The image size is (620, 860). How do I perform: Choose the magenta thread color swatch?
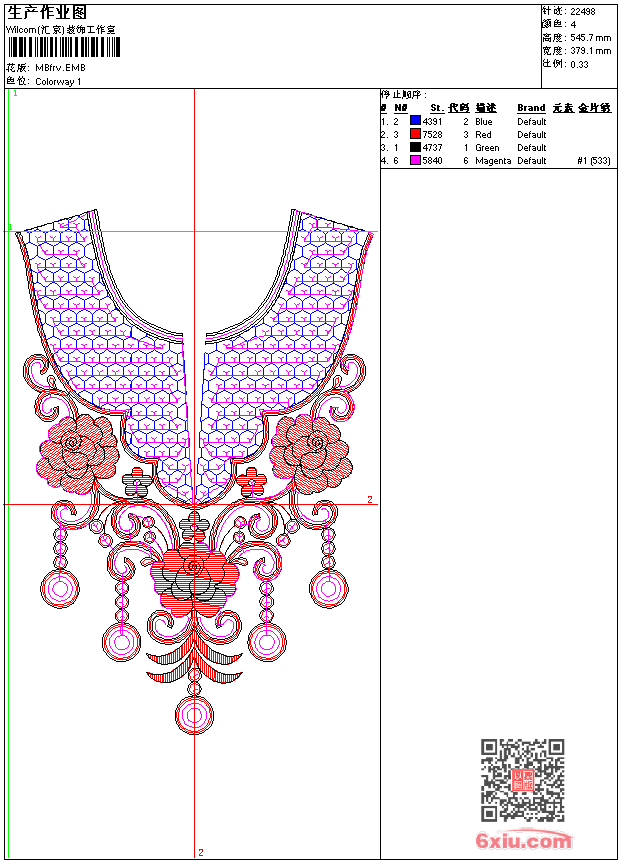coord(415,160)
